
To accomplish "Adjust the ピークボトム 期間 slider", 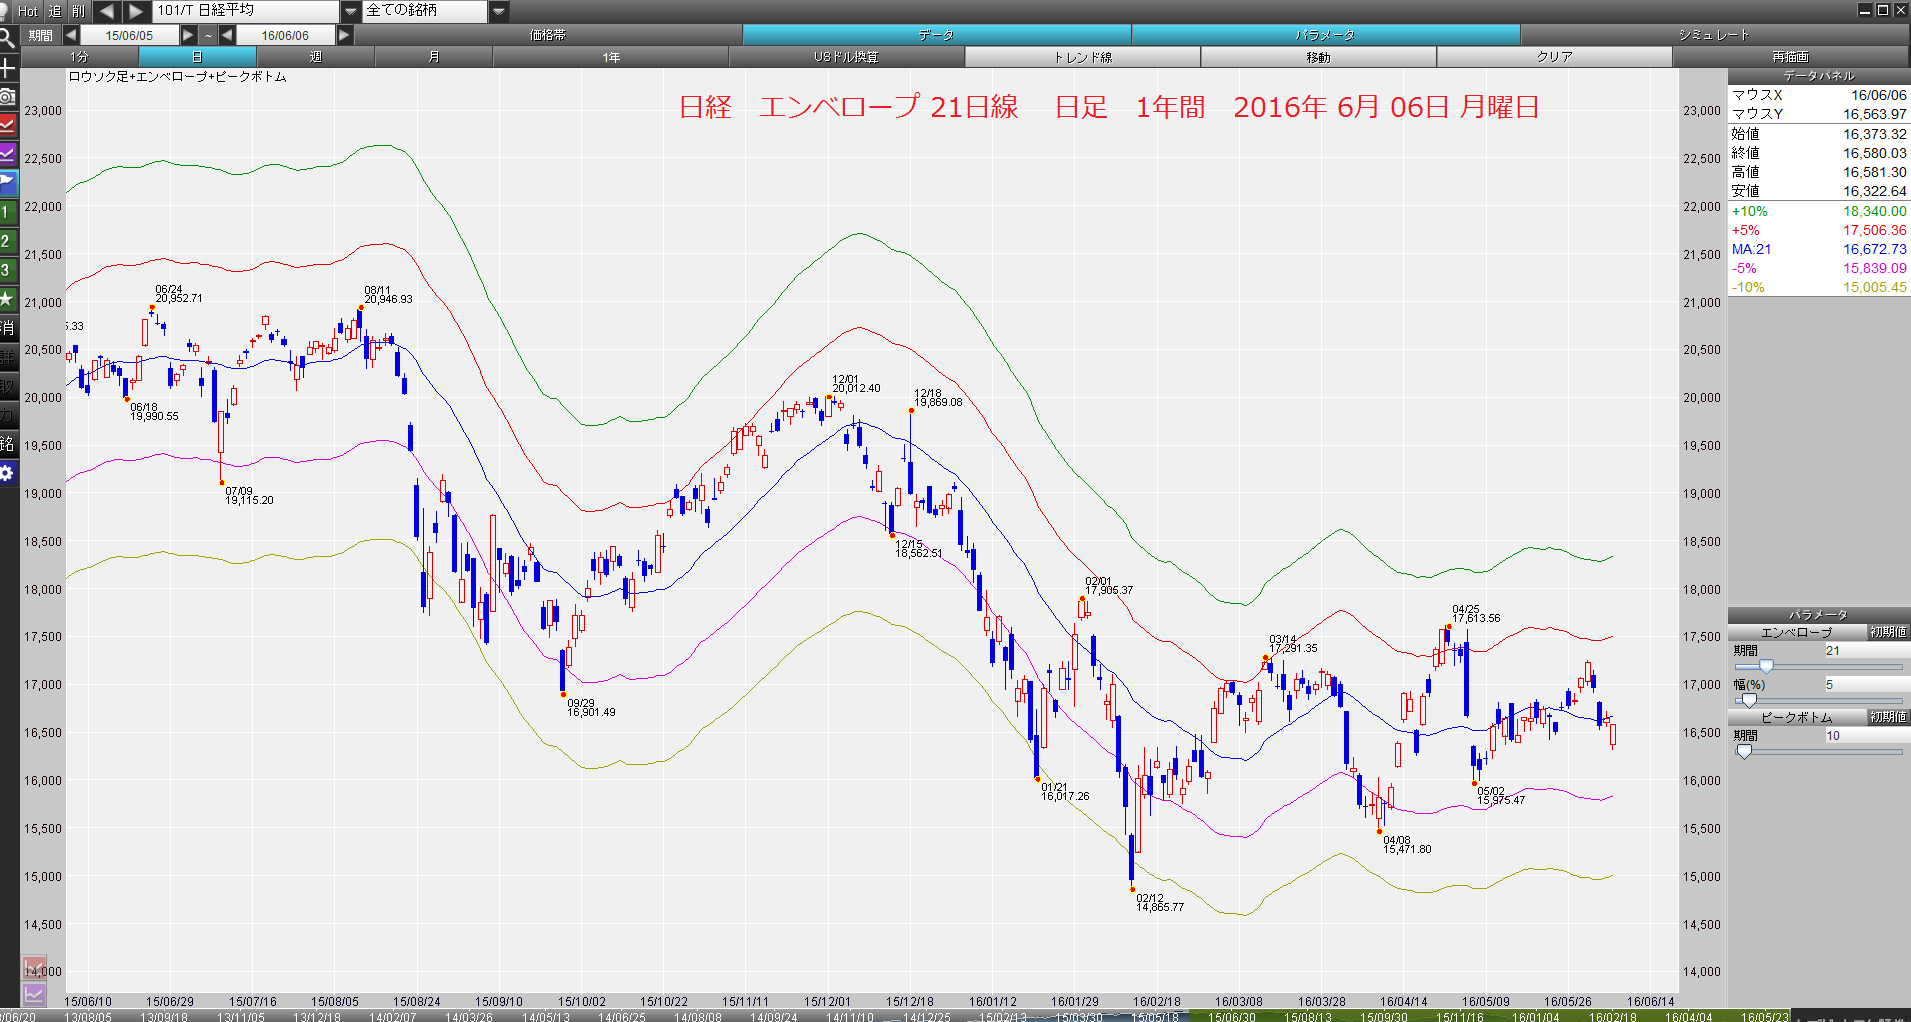I will (x=1818, y=751).
